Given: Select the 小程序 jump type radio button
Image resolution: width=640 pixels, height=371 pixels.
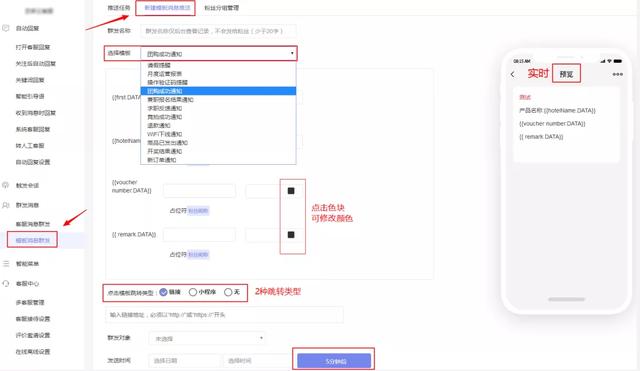Looking at the screenshot, I should tap(193, 292).
